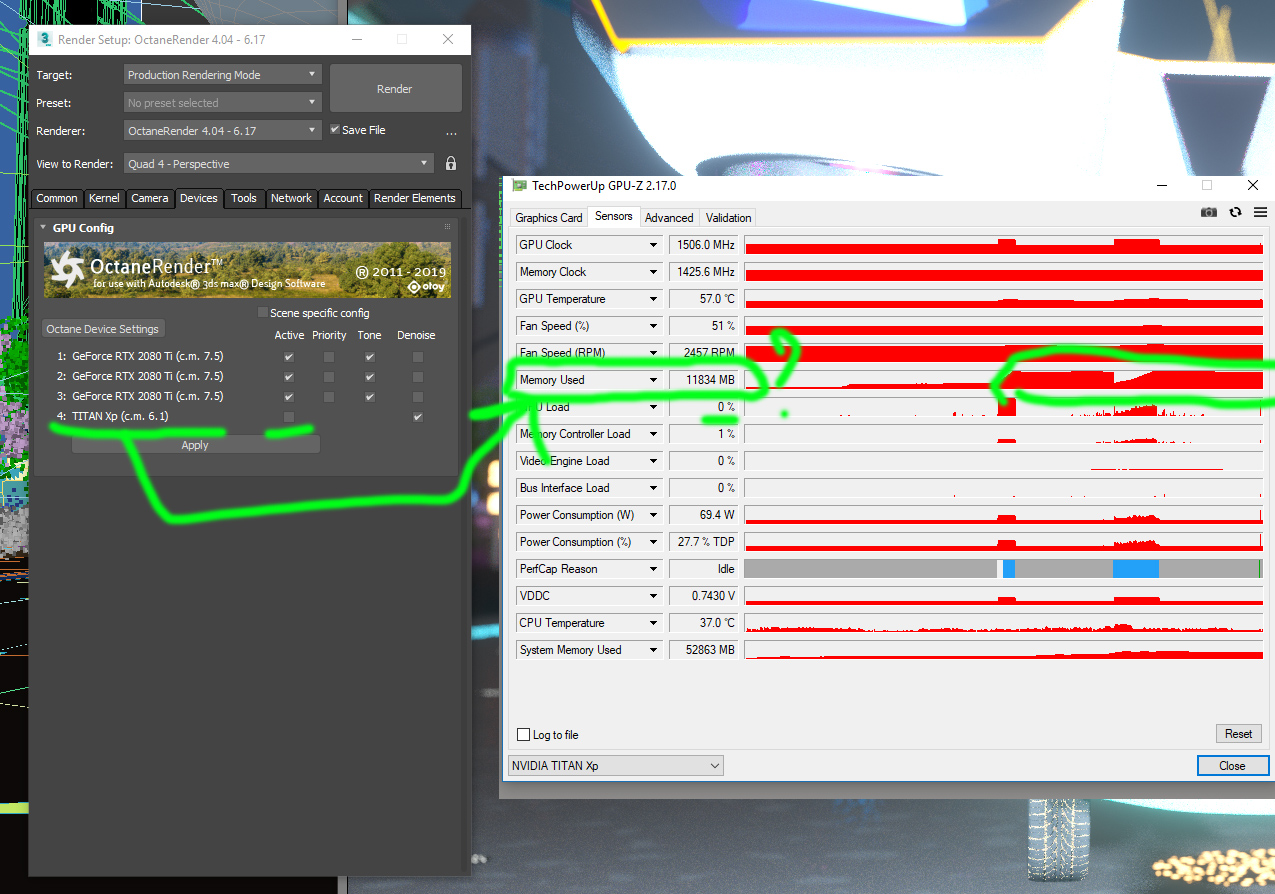The image size is (1275, 894).
Task: Click the GPU-Z refresh icon
Action: [x=1236, y=213]
